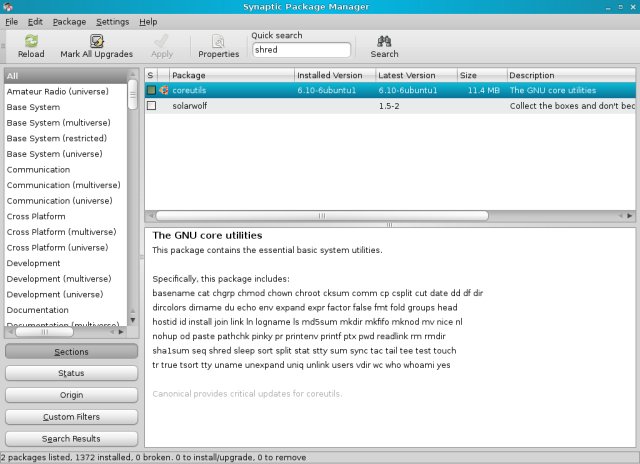Viewport: 640px width, 464px height.
Task: Click the package list left scroll arrow
Action: [151, 215]
